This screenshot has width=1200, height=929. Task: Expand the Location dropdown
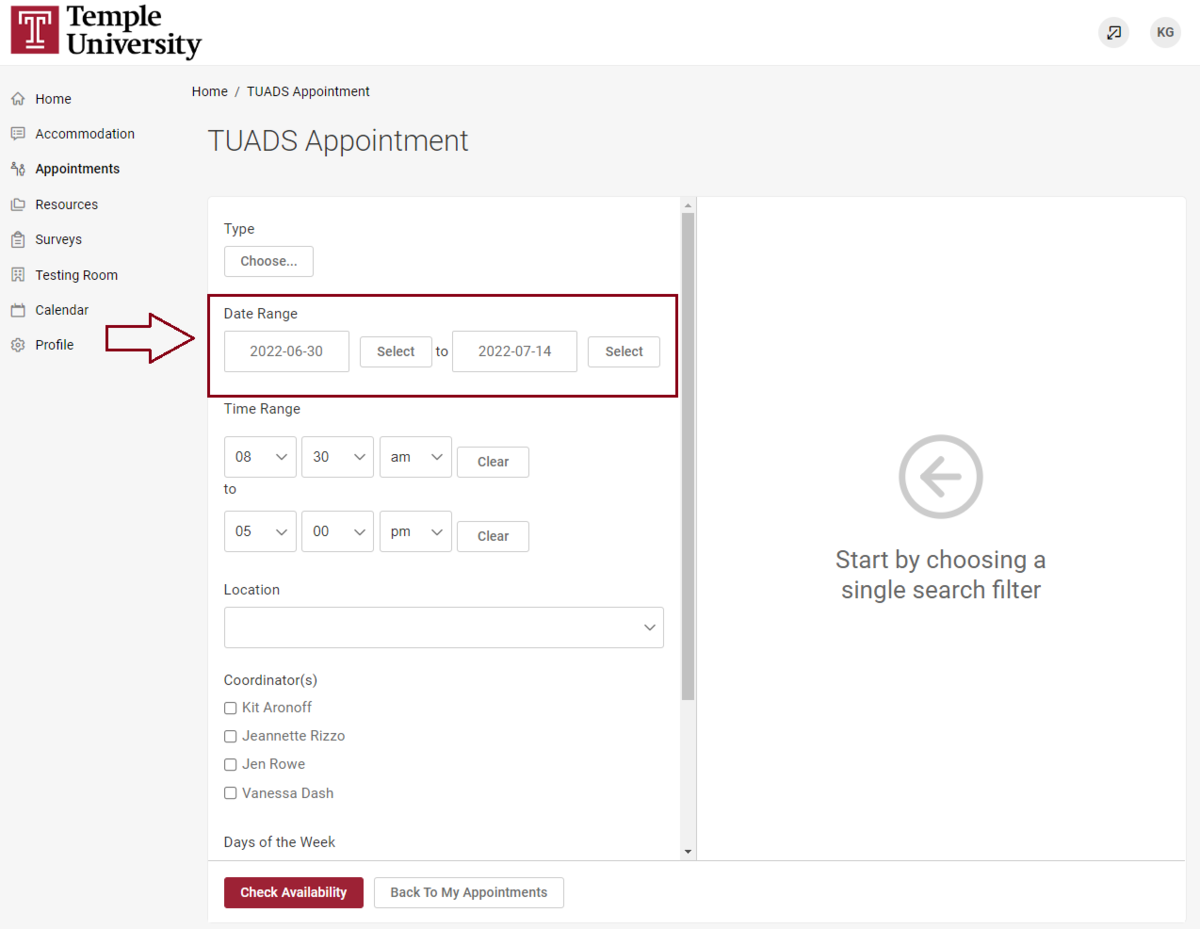pos(443,627)
